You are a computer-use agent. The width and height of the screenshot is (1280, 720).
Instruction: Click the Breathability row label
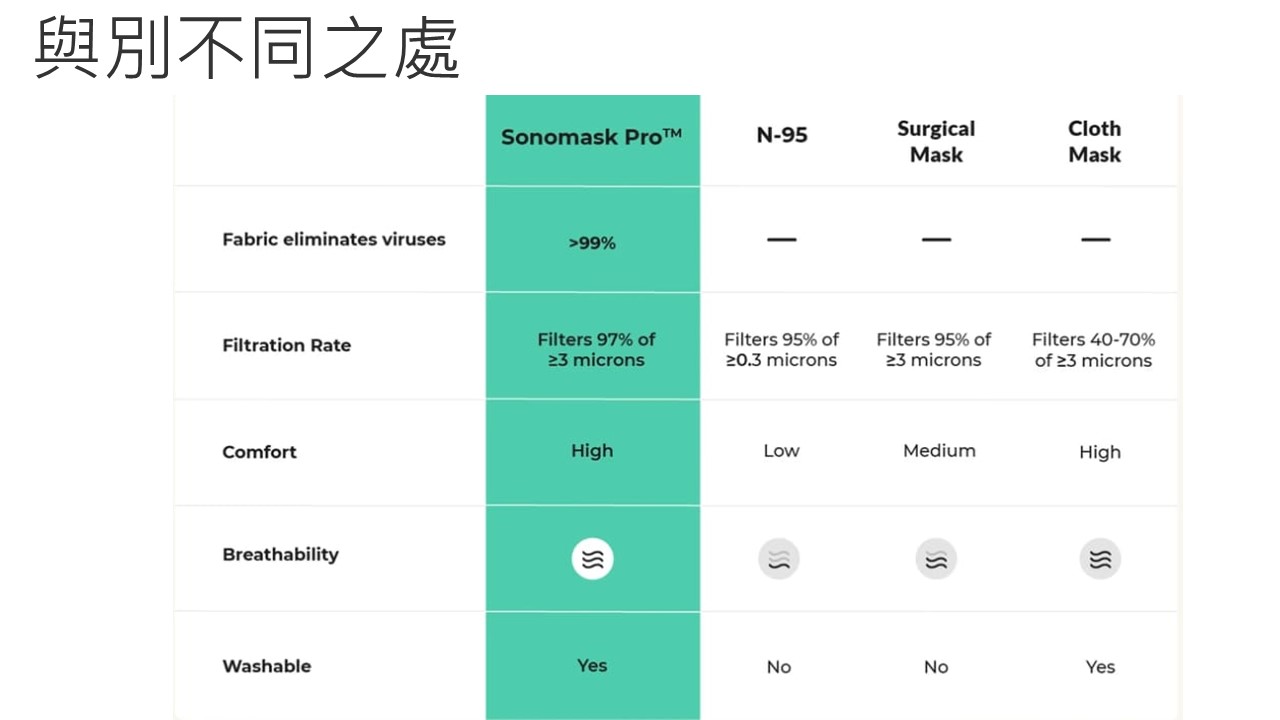tap(280, 555)
